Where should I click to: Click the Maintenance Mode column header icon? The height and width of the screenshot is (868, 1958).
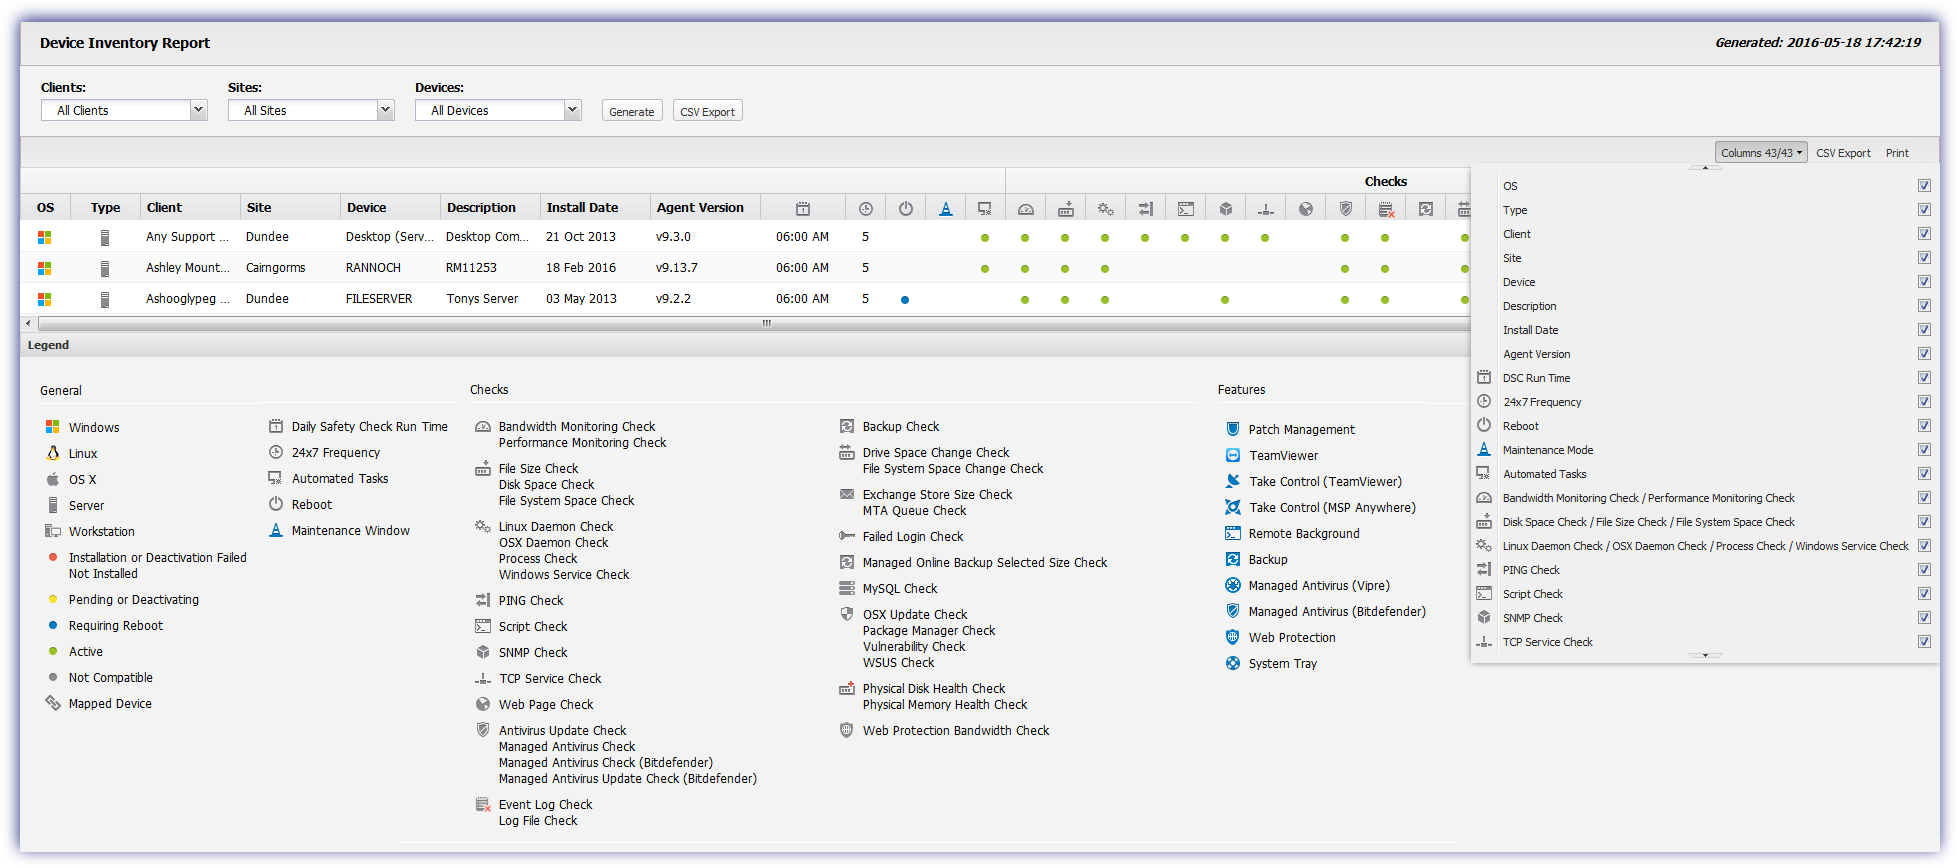[945, 209]
